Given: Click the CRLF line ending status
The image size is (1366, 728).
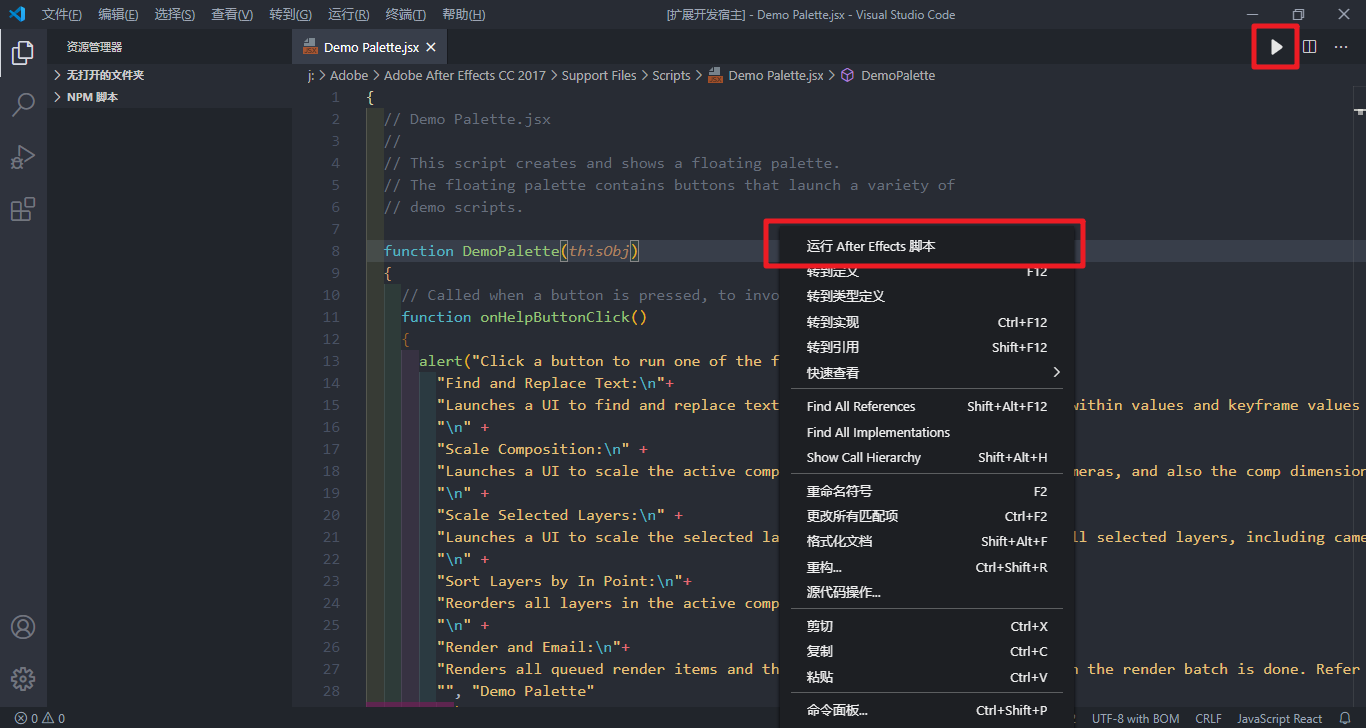Looking at the screenshot, I should [x=1208, y=718].
